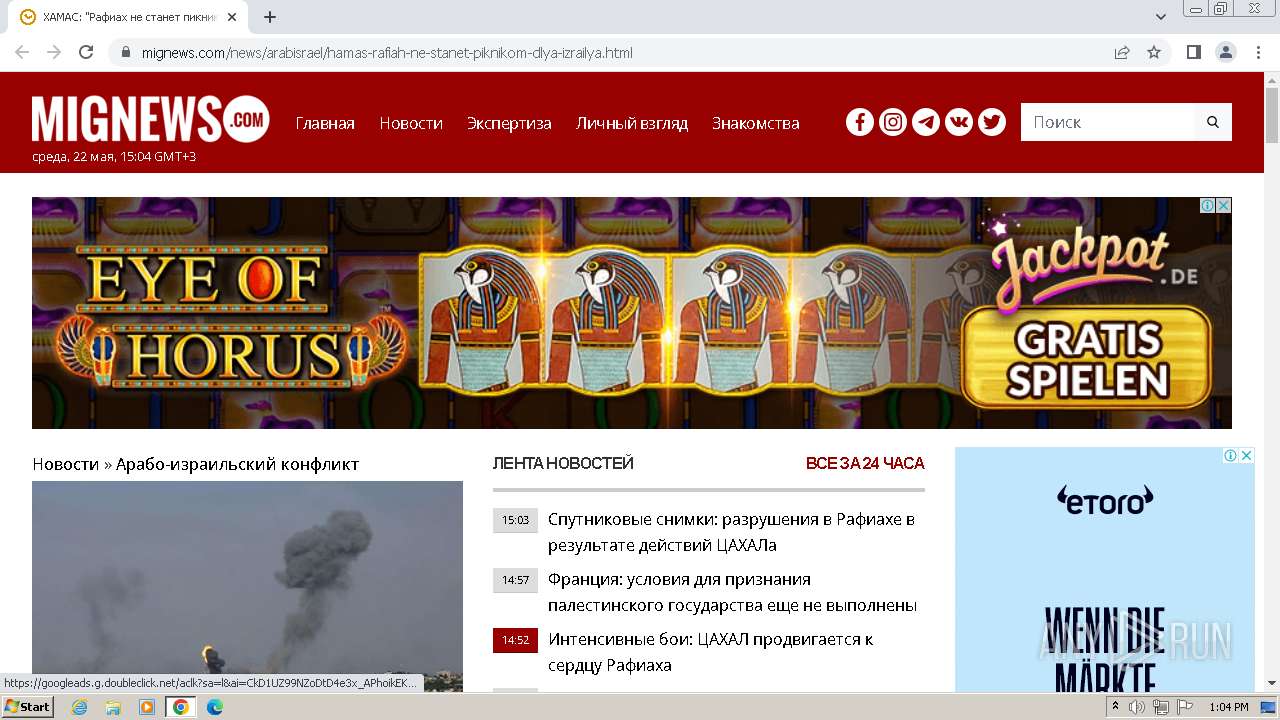Open the MIGnews Instagram icon
The image size is (1280, 720).
pos(893,122)
